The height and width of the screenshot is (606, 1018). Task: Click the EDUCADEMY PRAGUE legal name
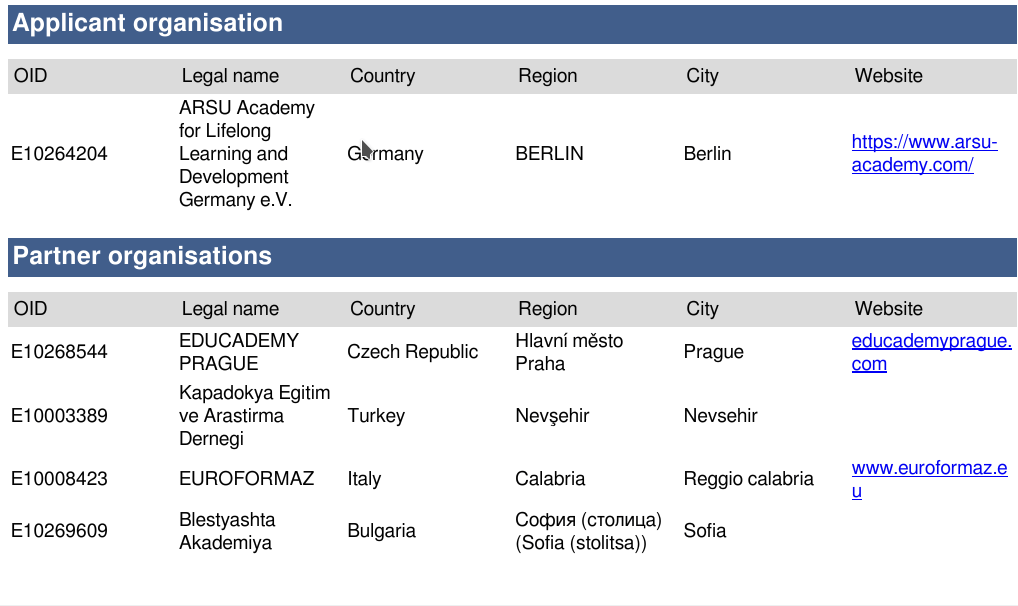tap(238, 352)
